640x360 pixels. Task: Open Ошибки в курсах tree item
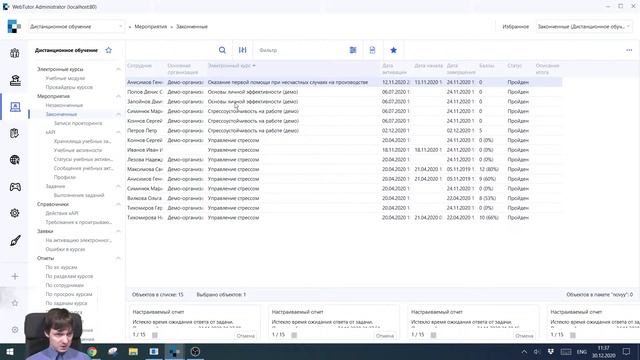click(x=65, y=249)
